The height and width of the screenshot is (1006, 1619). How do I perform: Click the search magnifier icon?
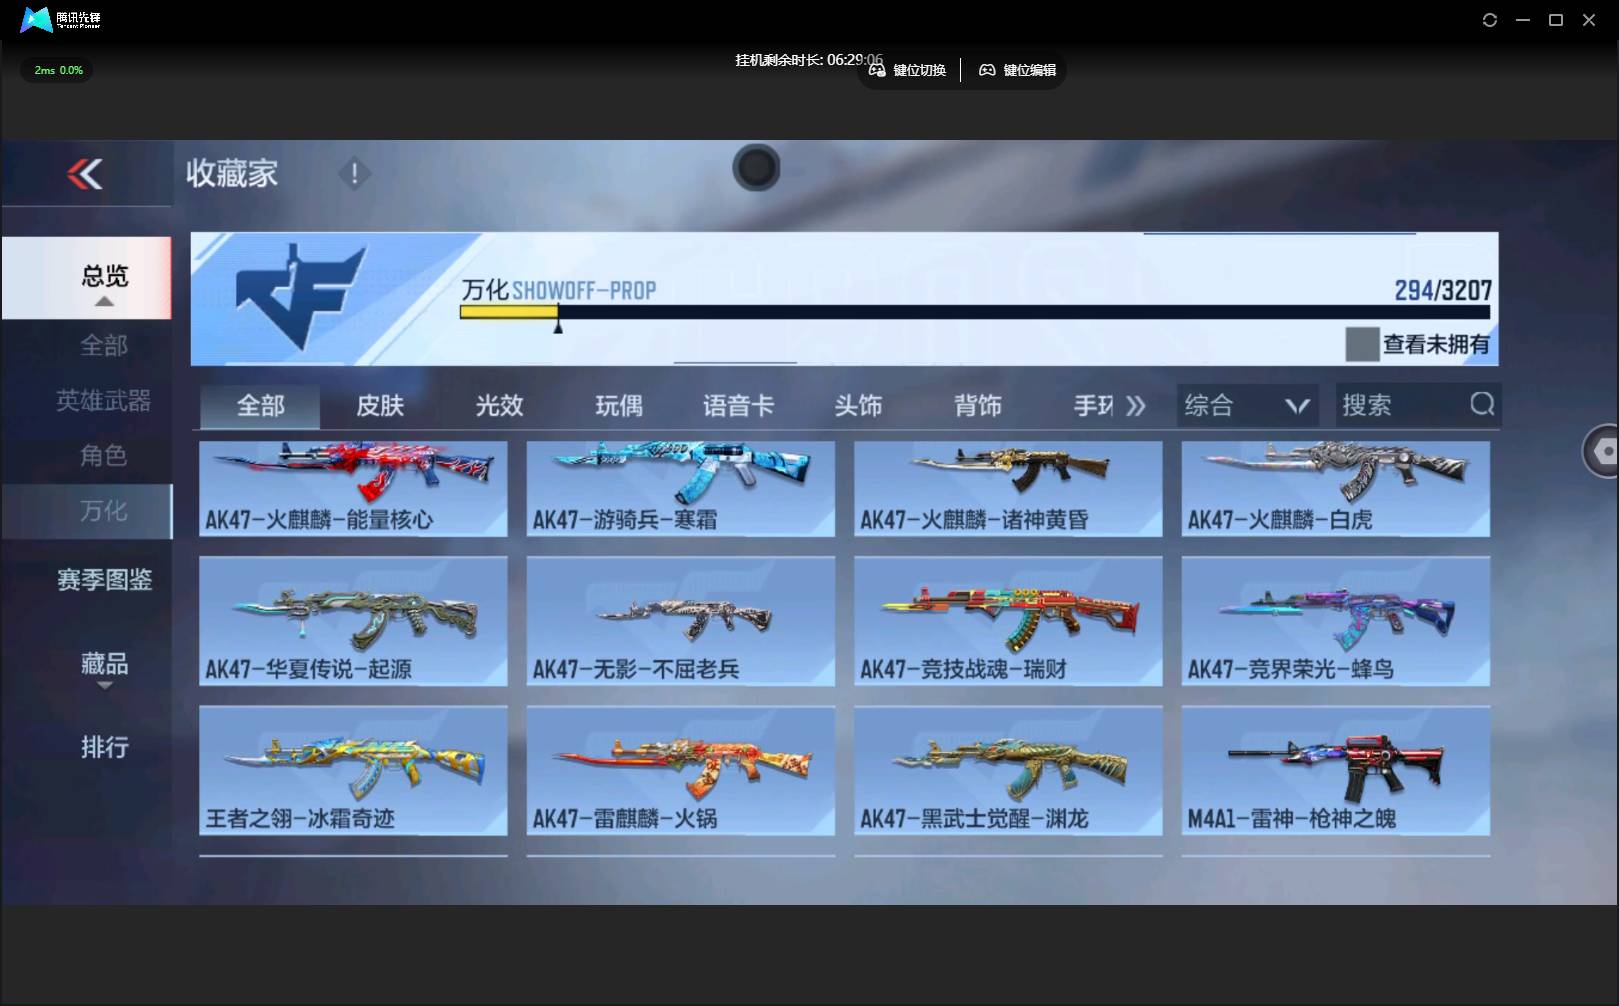click(1482, 404)
